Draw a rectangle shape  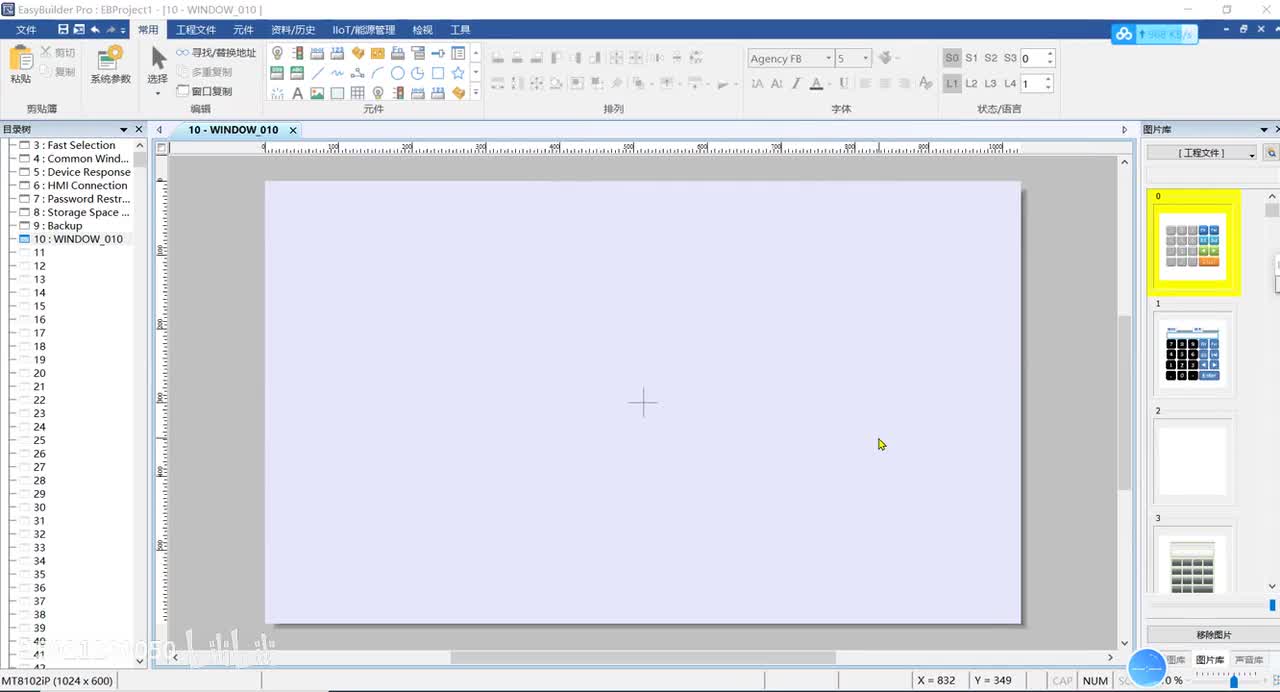click(x=438, y=73)
